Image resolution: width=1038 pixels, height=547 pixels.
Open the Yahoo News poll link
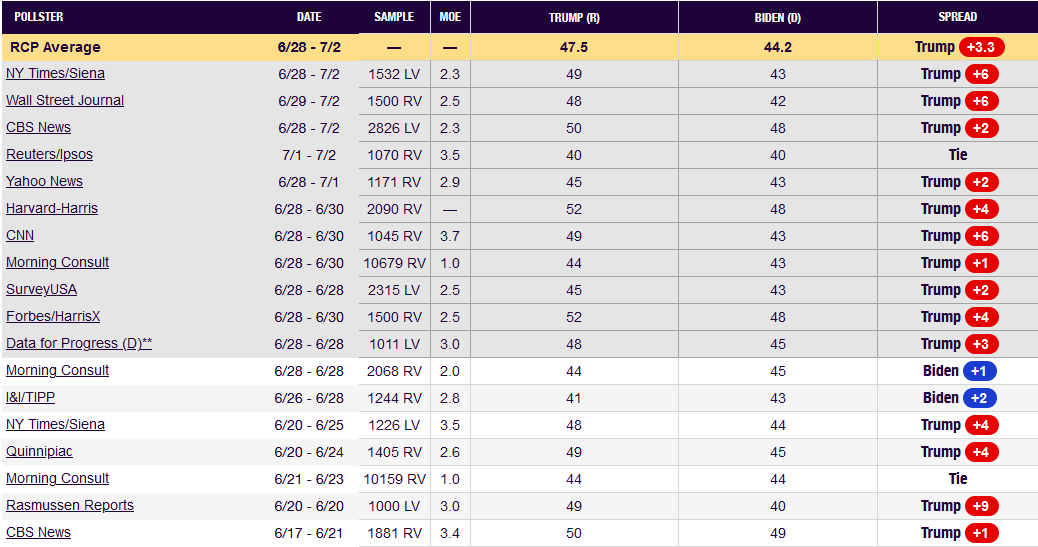44,181
